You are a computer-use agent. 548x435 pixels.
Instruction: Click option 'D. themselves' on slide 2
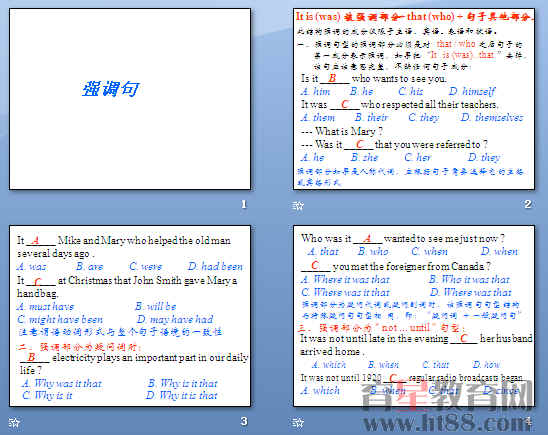tap(492, 117)
